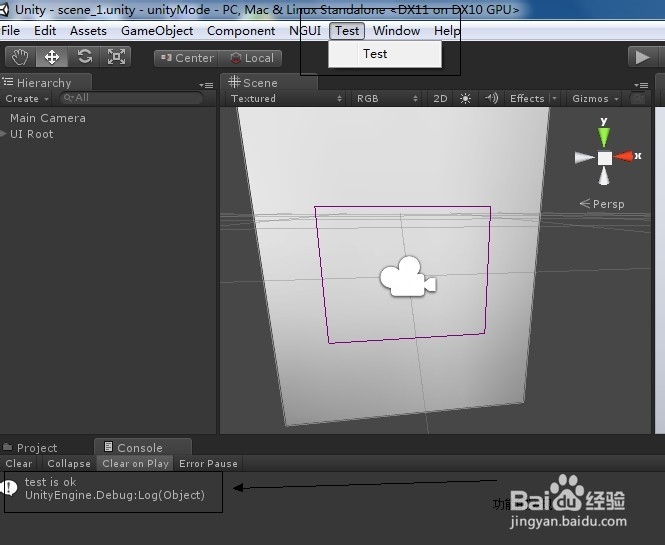This screenshot has width=665, height=545.
Task: Expand the UI Root node arrow
Action: click(x=3, y=134)
